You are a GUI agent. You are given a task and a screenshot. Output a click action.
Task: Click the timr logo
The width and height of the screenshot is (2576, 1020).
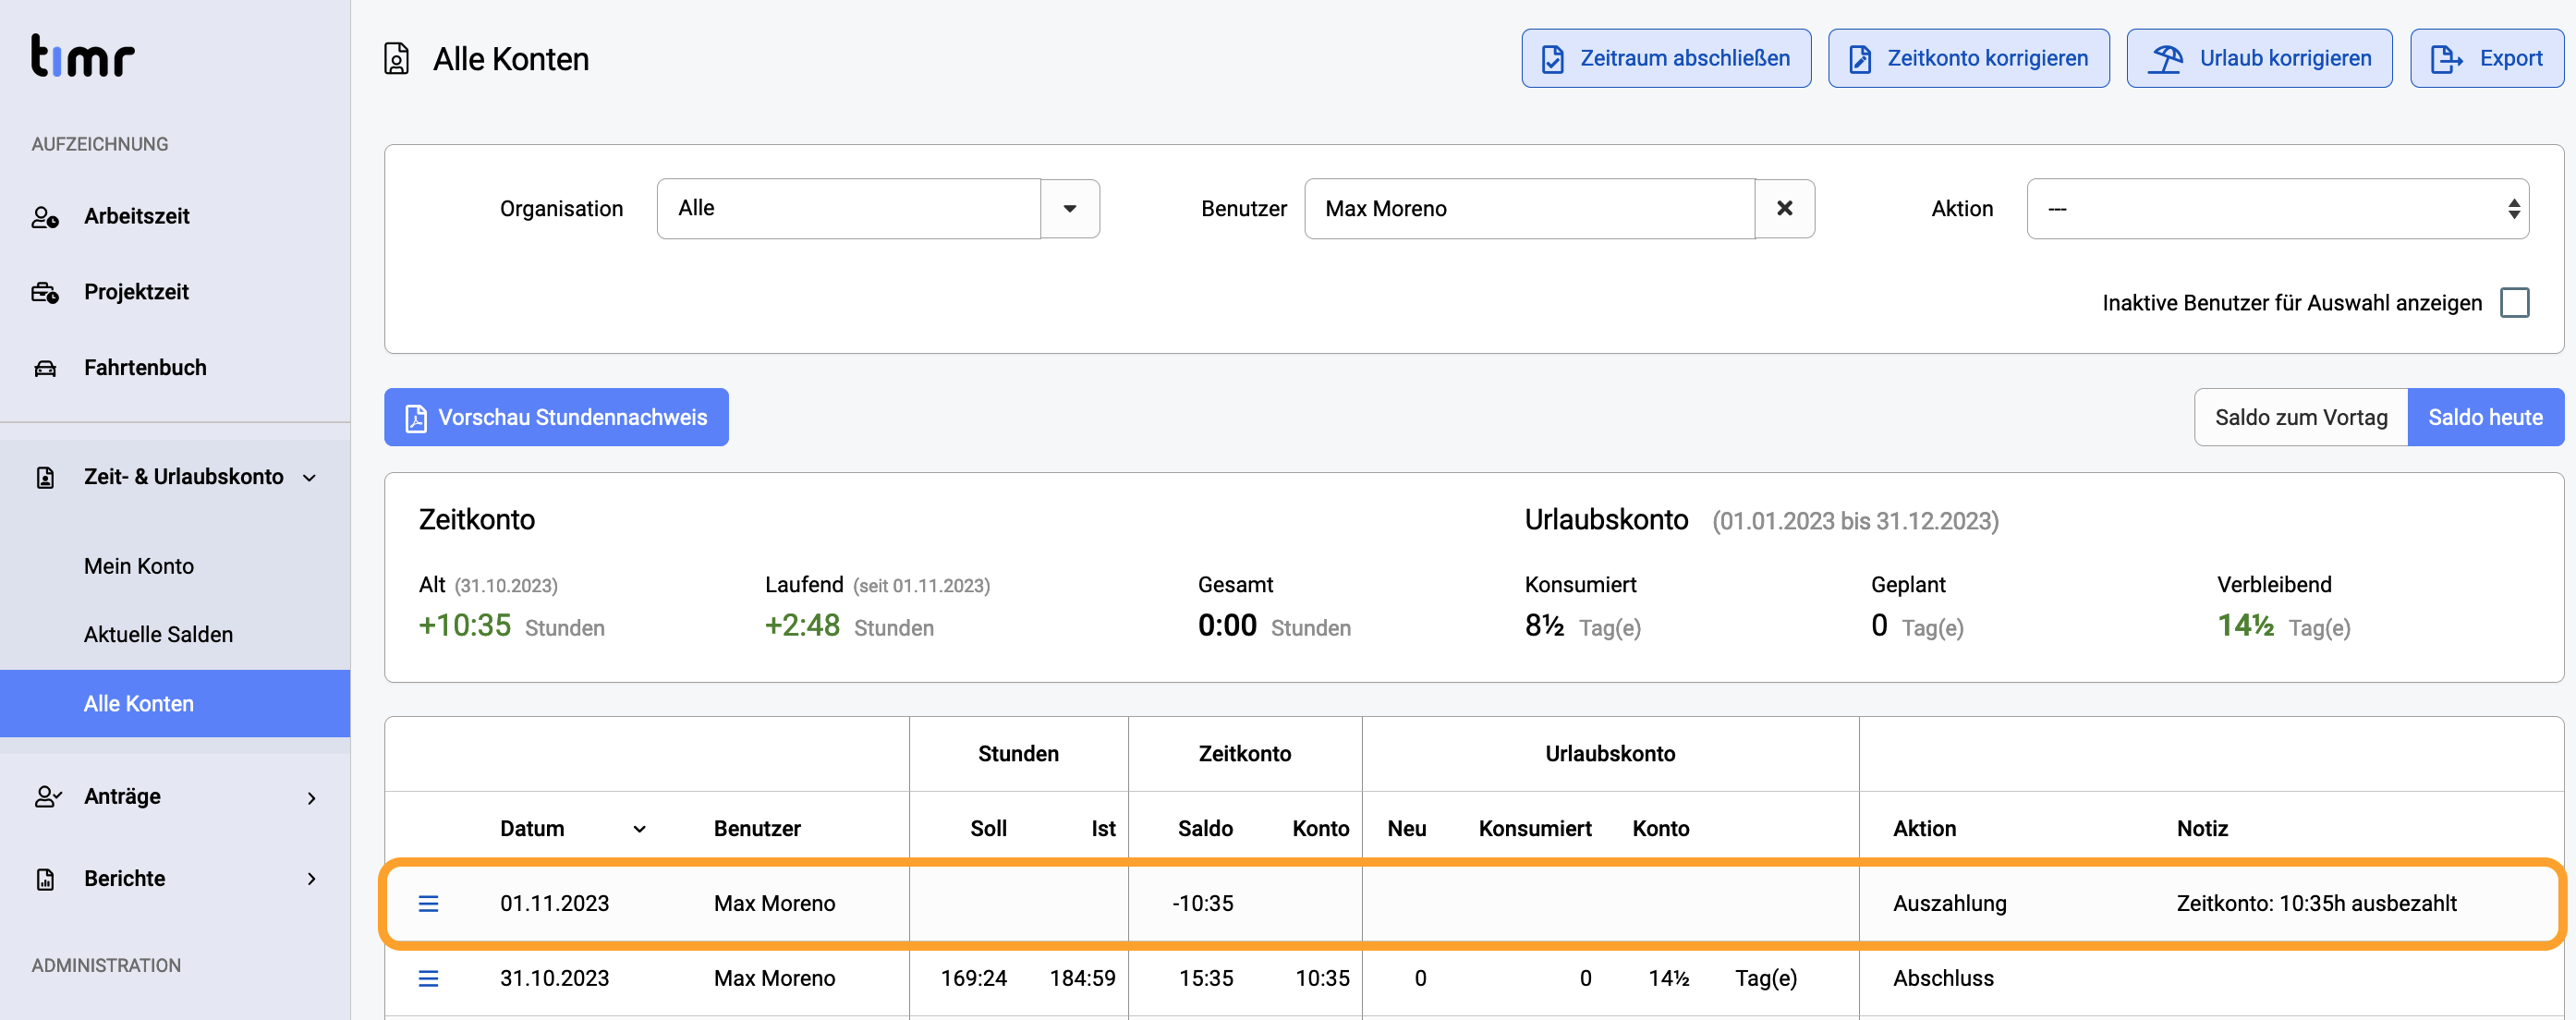[82, 56]
